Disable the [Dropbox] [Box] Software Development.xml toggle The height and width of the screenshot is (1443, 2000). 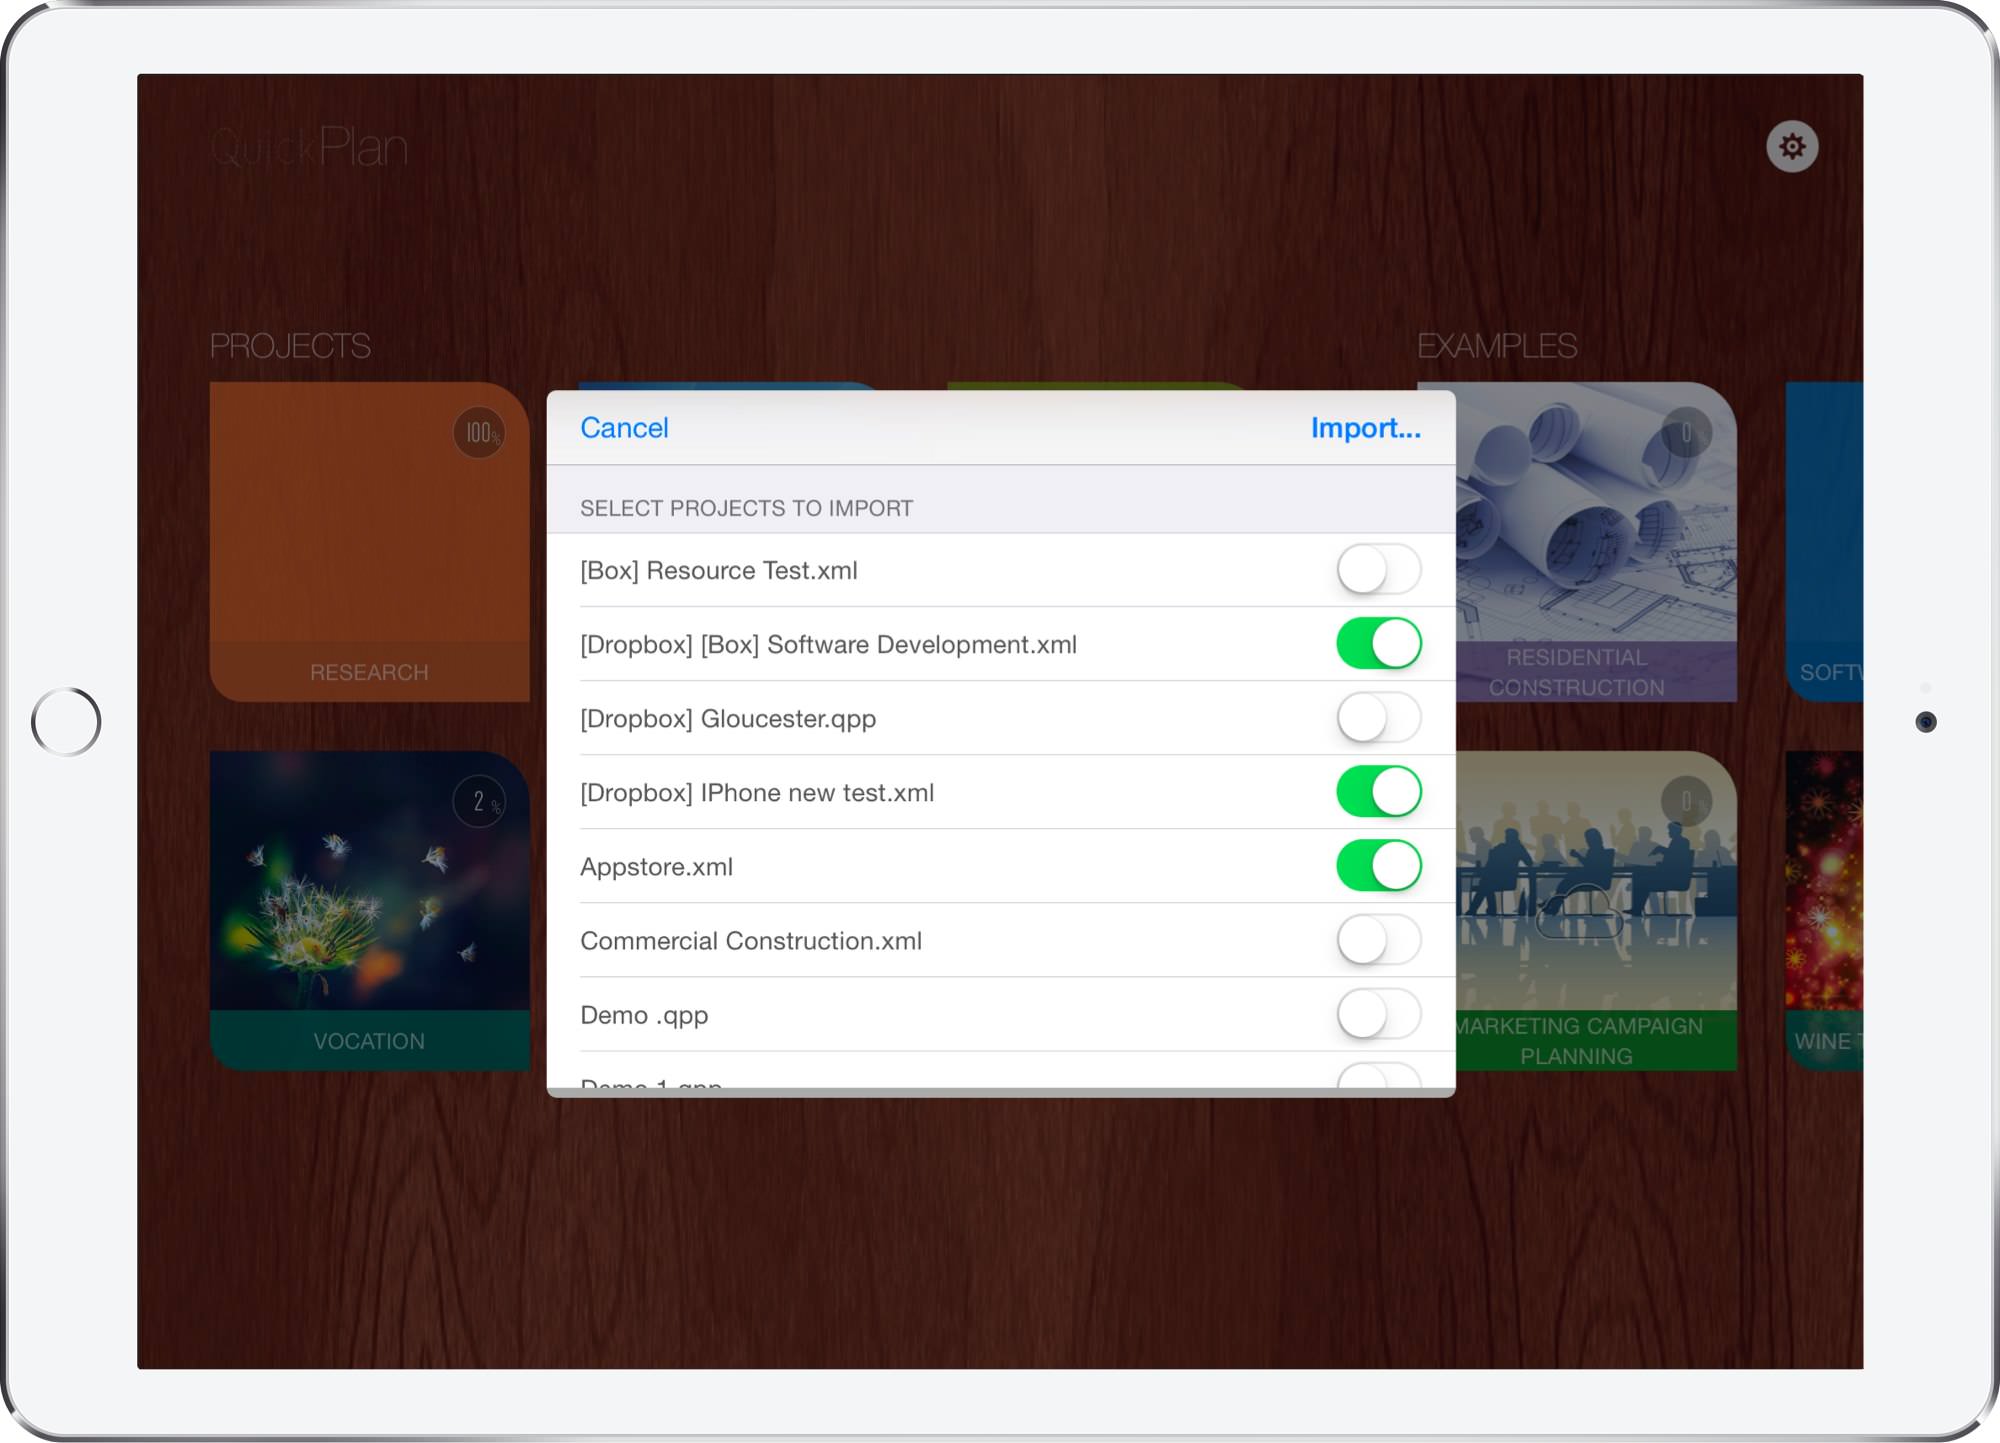[x=1381, y=643]
